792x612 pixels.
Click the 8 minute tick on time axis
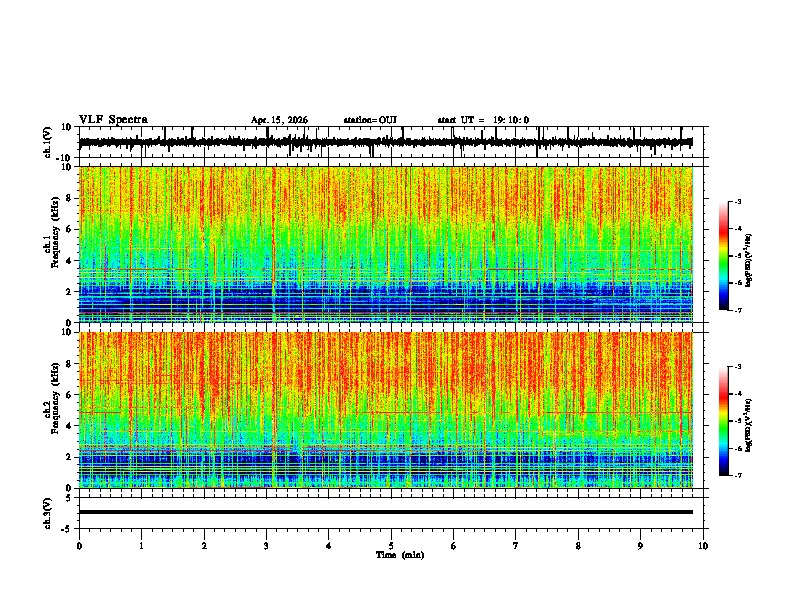click(x=578, y=546)
